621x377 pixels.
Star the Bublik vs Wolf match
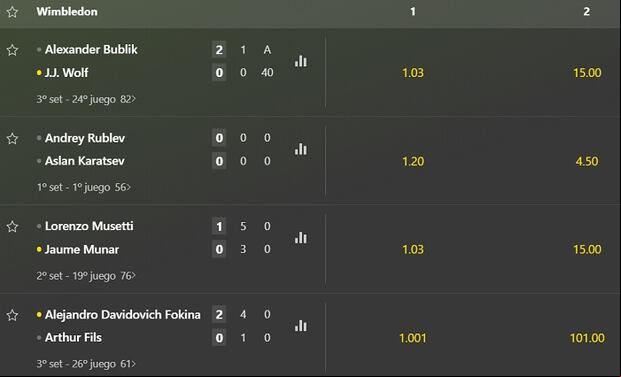point(12,50)
